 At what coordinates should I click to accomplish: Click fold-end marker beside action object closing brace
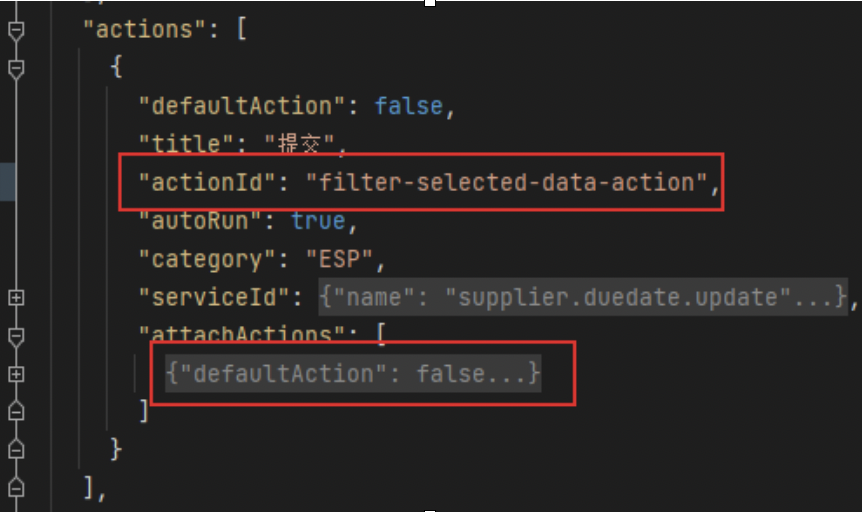click(15, 449)
